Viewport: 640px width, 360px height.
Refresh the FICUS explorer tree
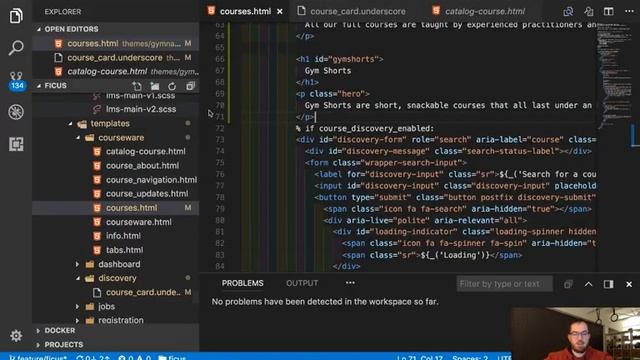(172, 86)
